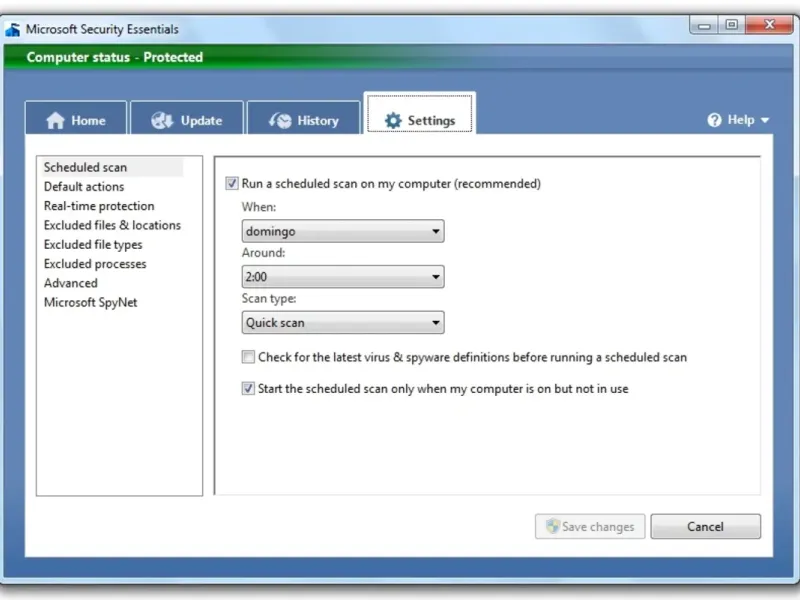The width and height of the screenshot is (800, 600).
Task: Select the Settings tab
Action: click(x=419, y=114)
